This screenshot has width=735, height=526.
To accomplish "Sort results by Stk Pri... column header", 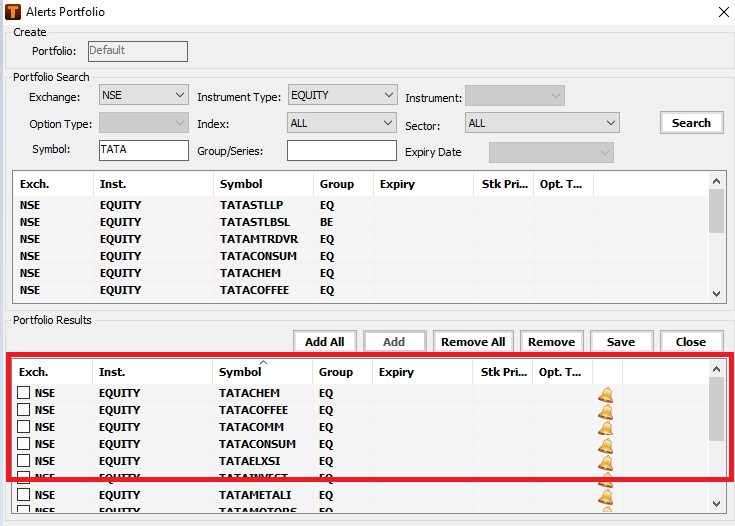I will (x=503, y=372).
